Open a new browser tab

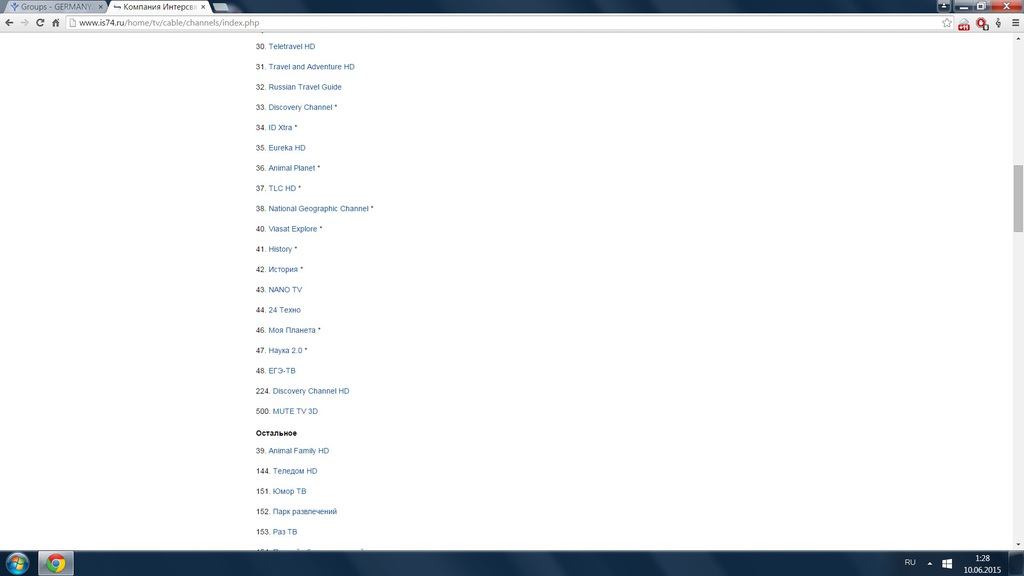pyautogui.click(x=221, y=7)
